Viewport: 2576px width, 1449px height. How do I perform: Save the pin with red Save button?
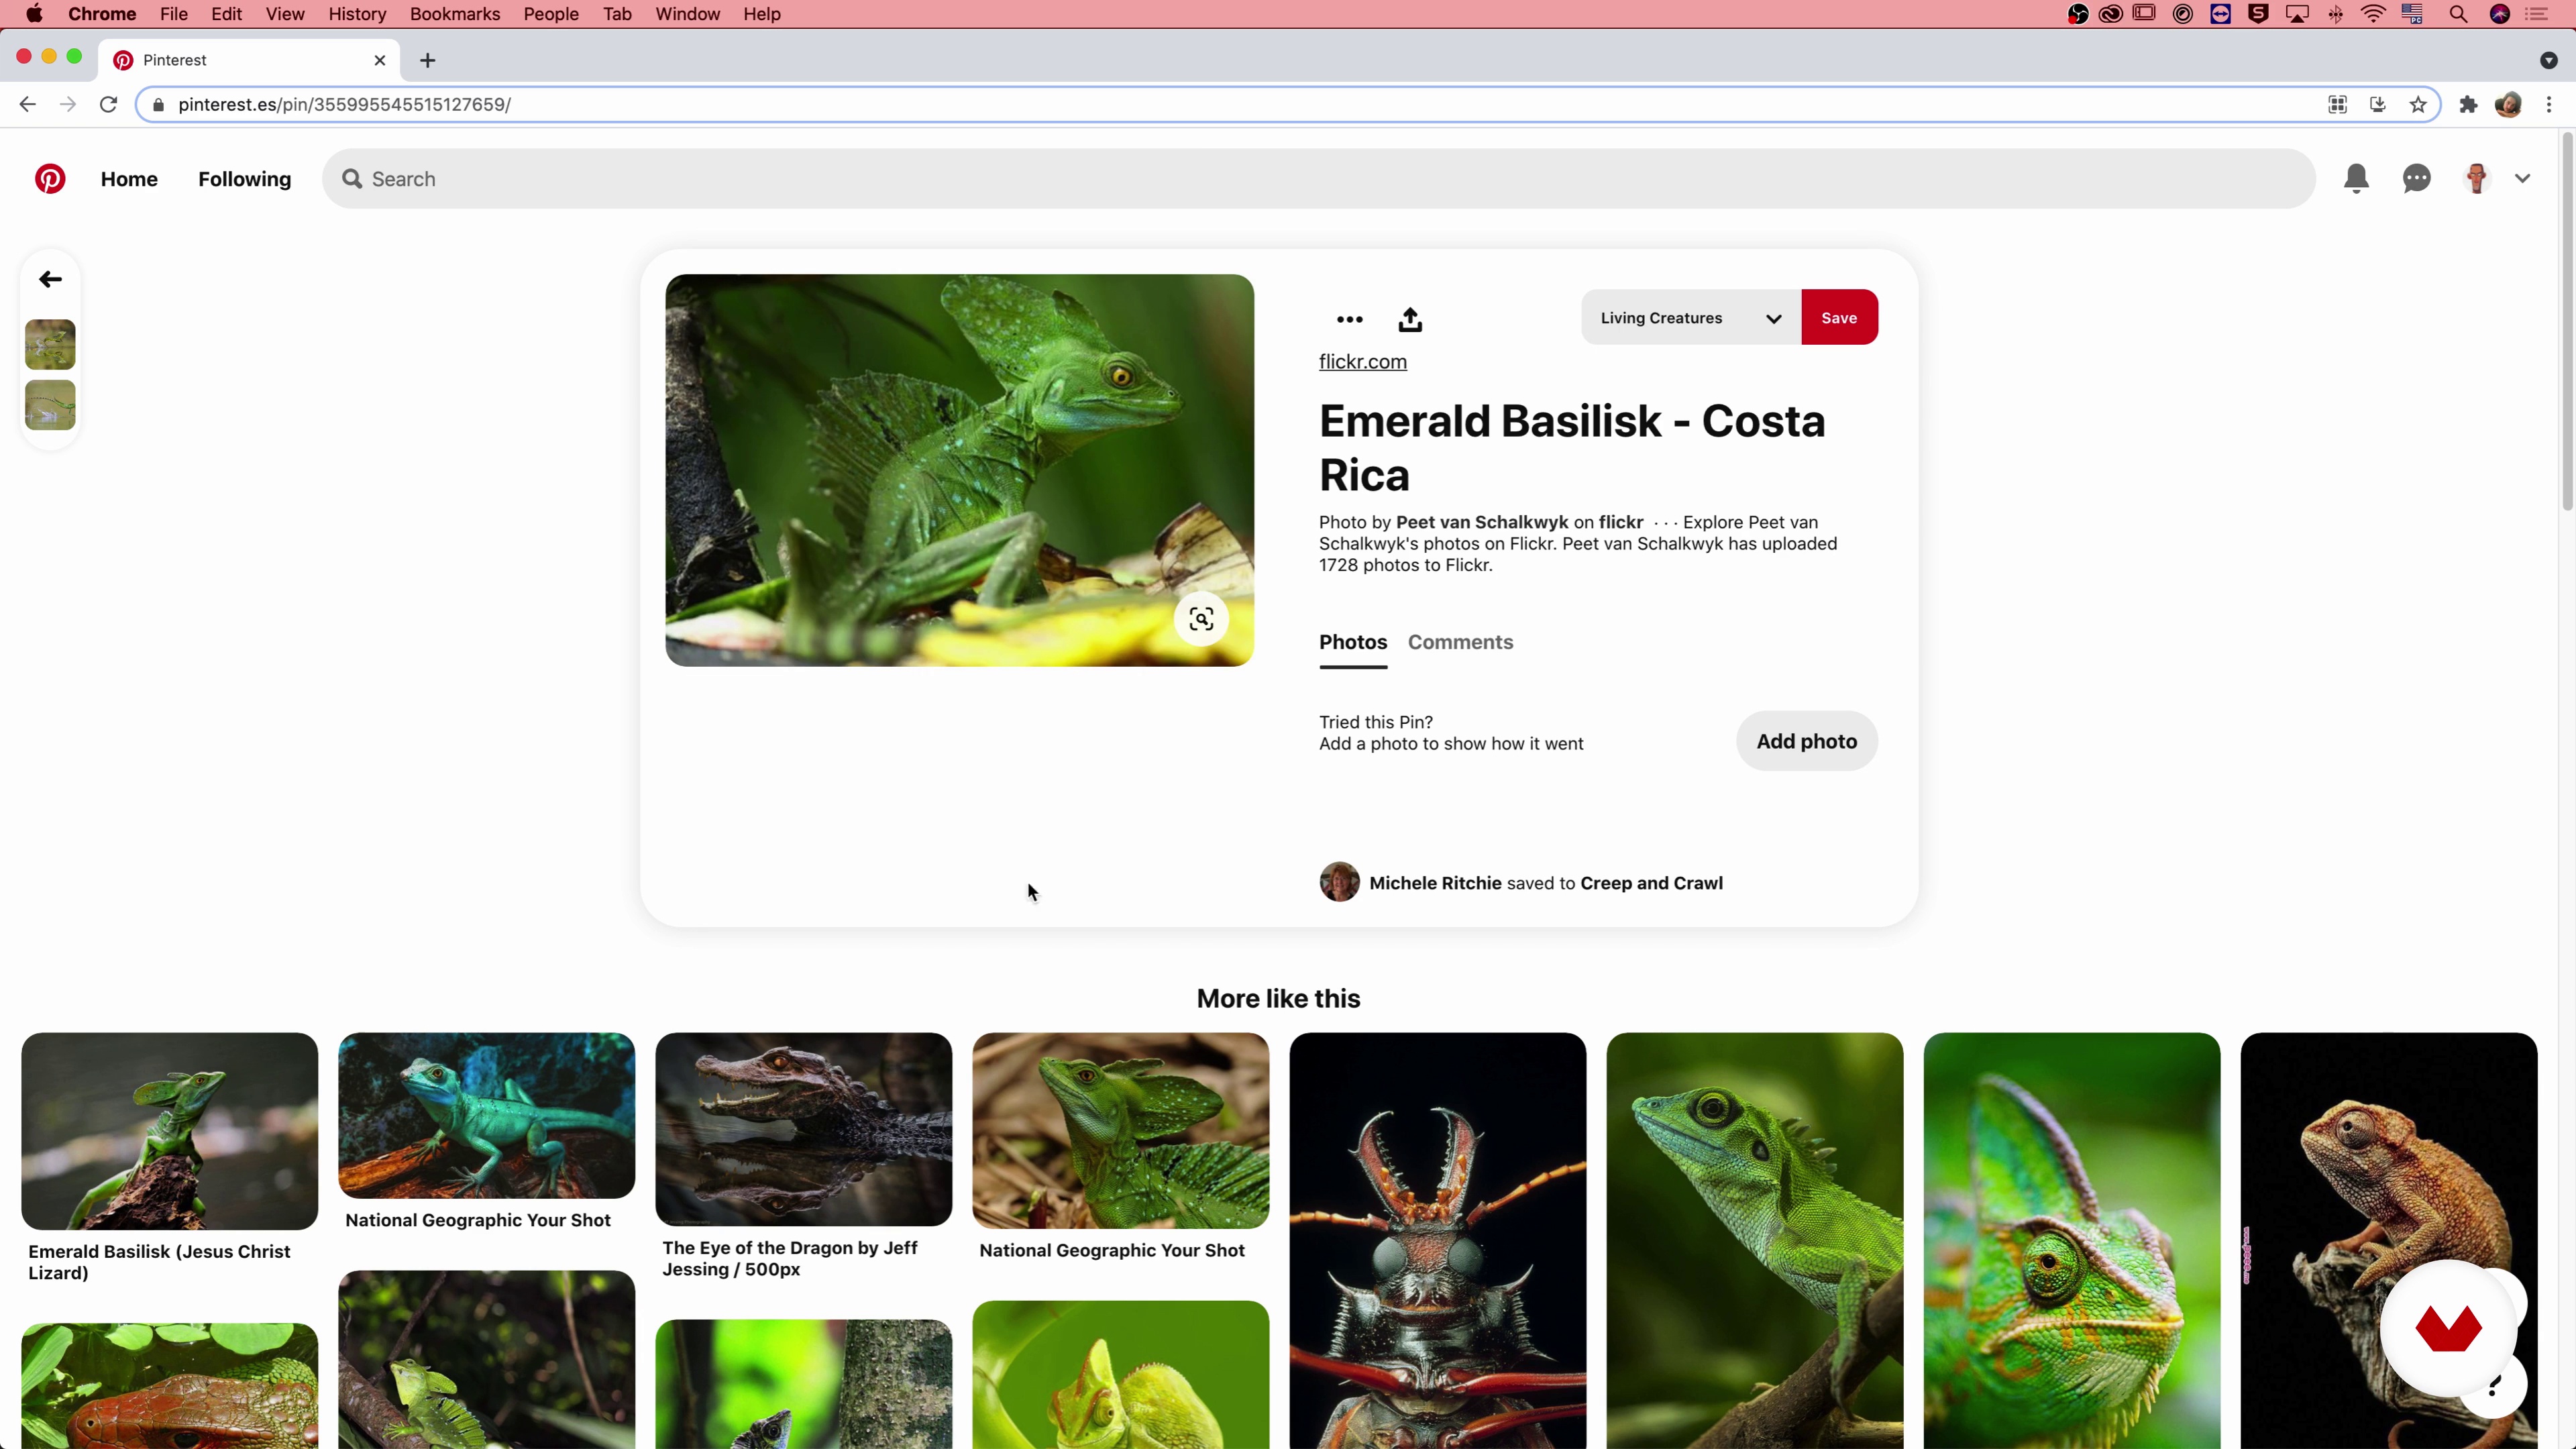point(1839,318)
